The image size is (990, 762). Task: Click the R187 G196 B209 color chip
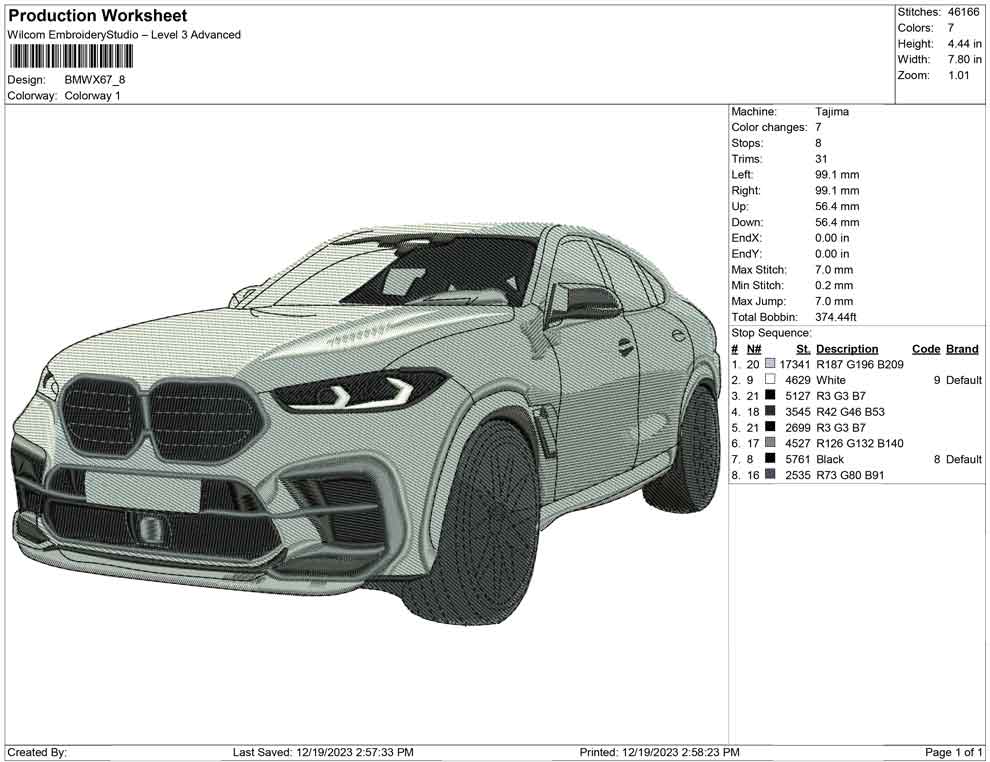pyautogui.click(x=770, y=364)
